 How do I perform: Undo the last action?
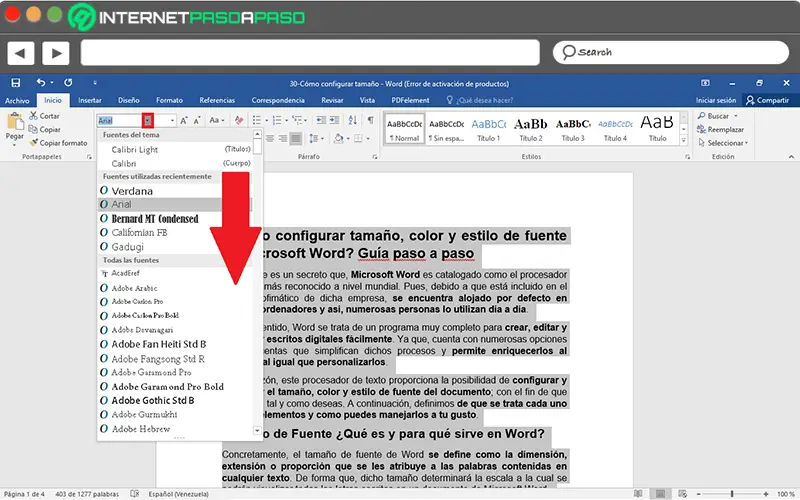41,83
